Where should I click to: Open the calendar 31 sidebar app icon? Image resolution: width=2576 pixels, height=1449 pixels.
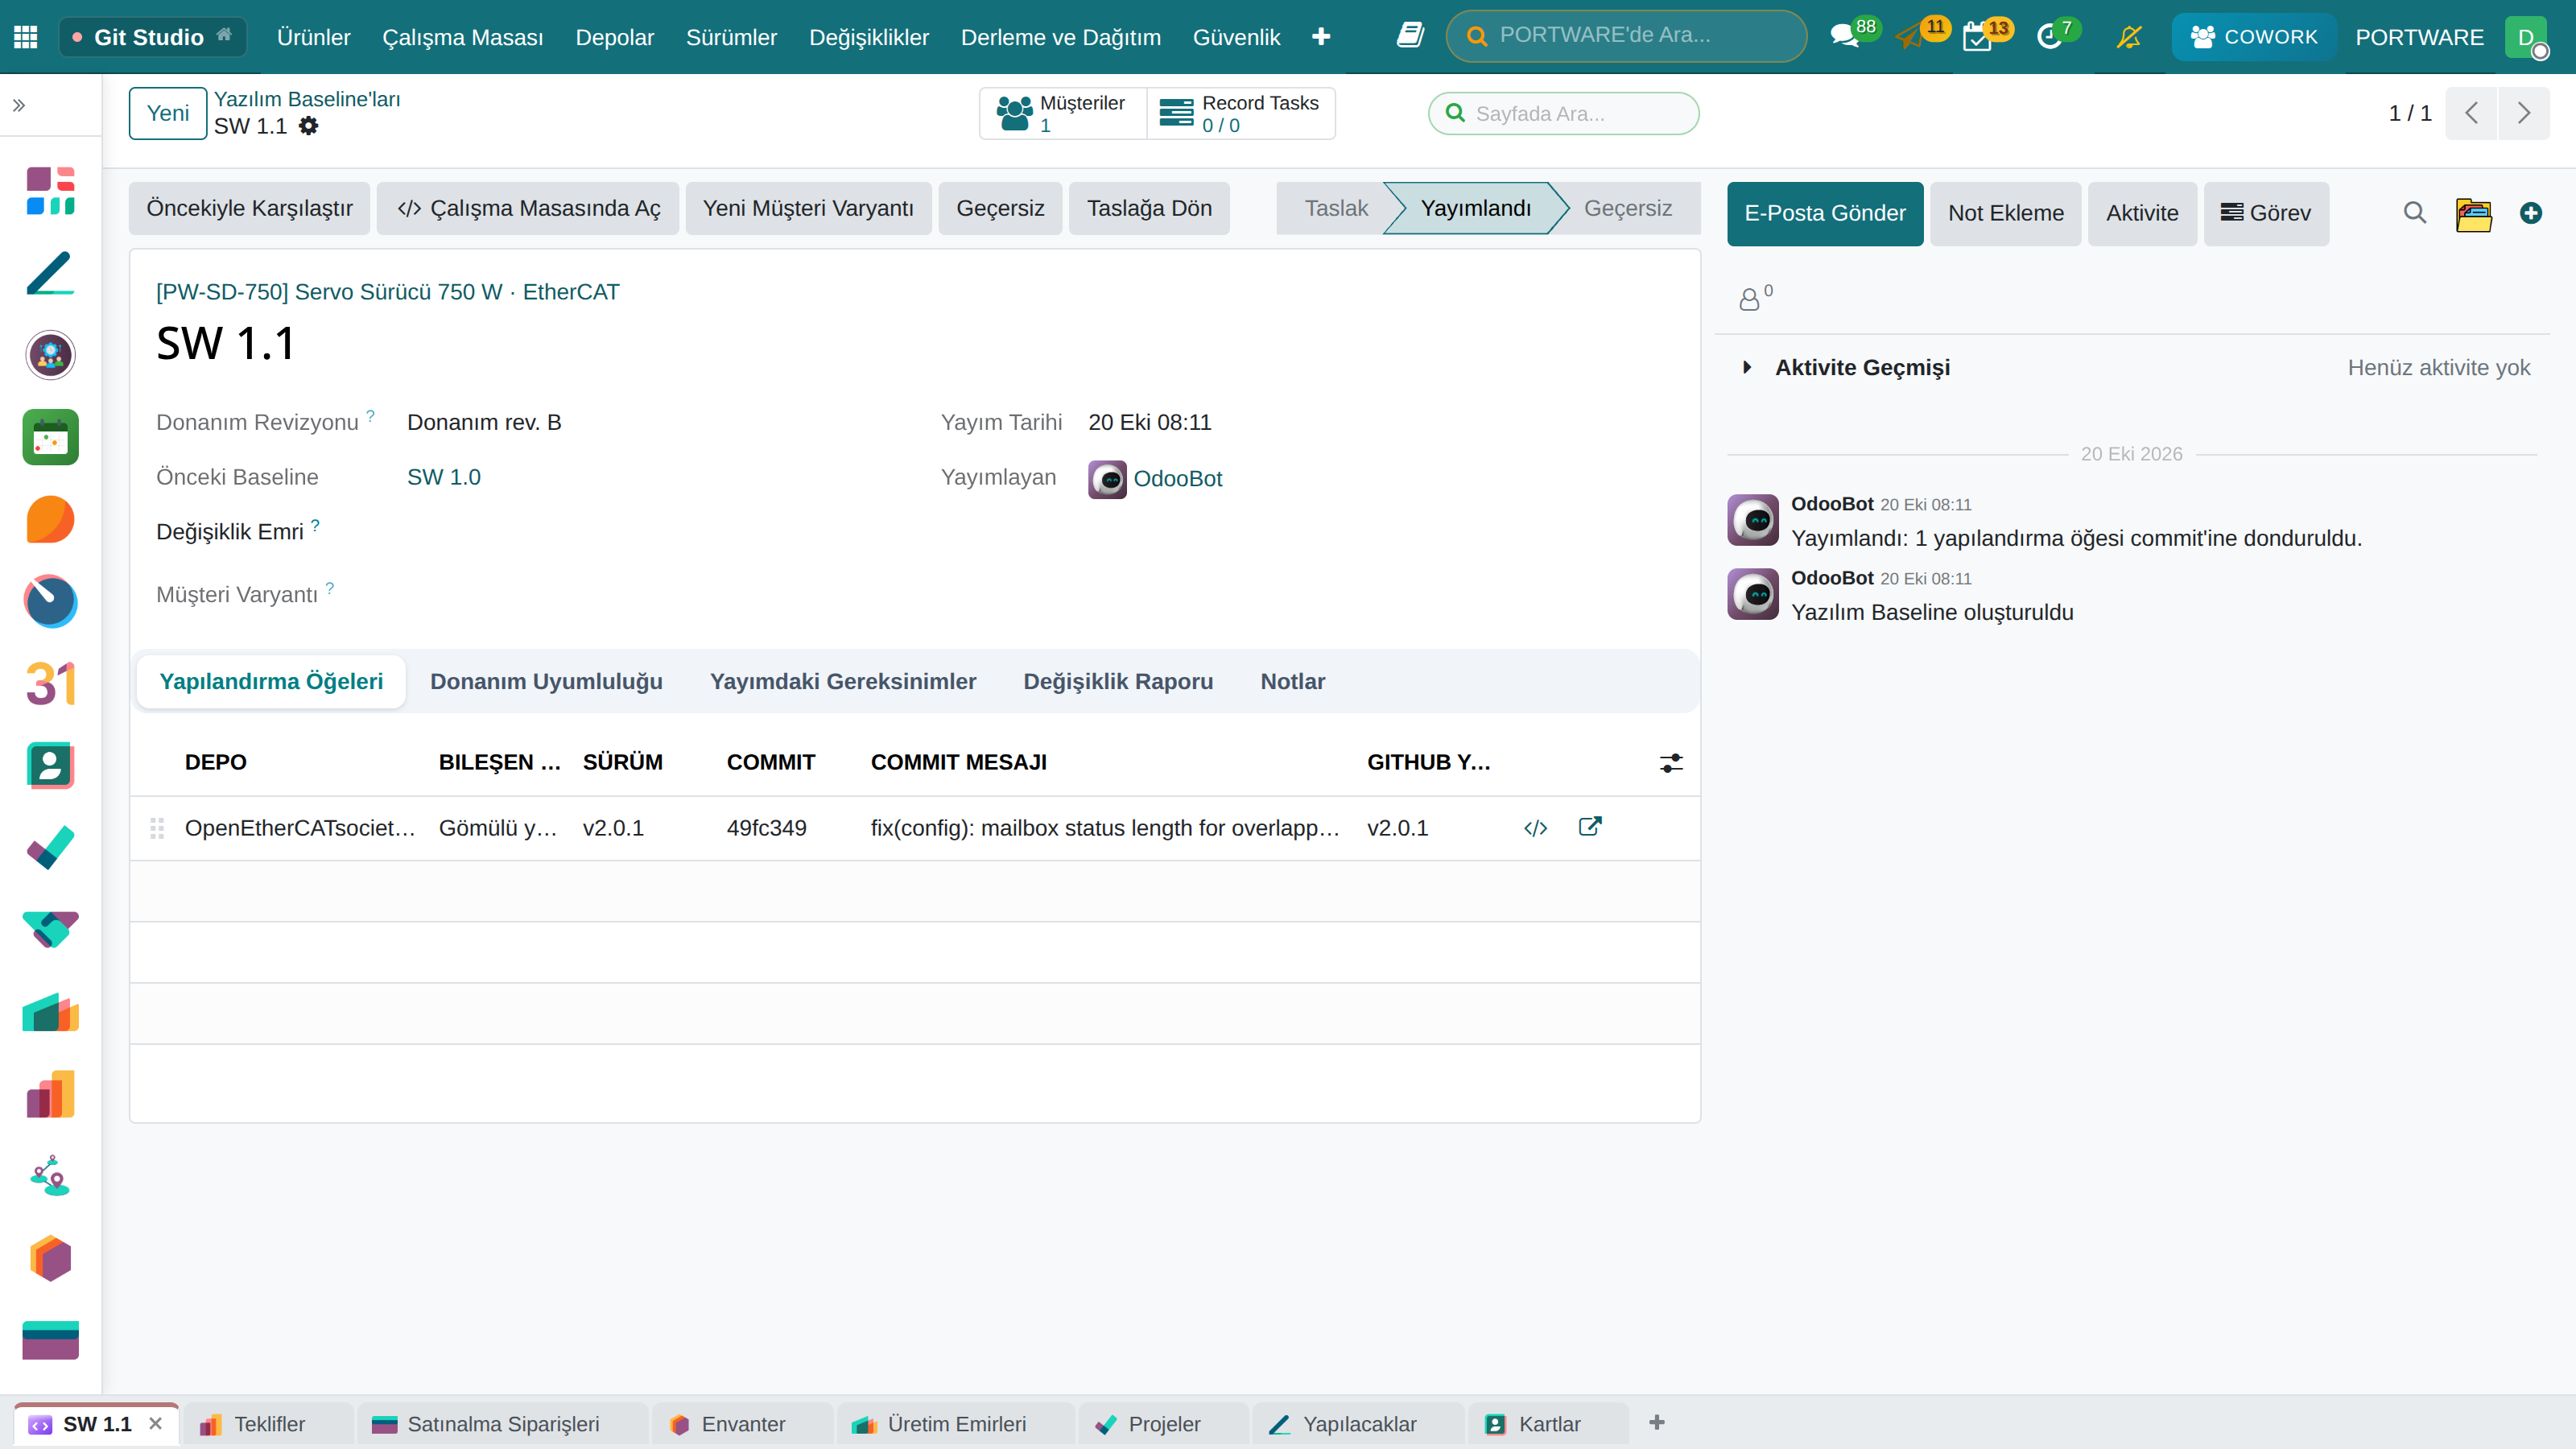pos(50,684)
